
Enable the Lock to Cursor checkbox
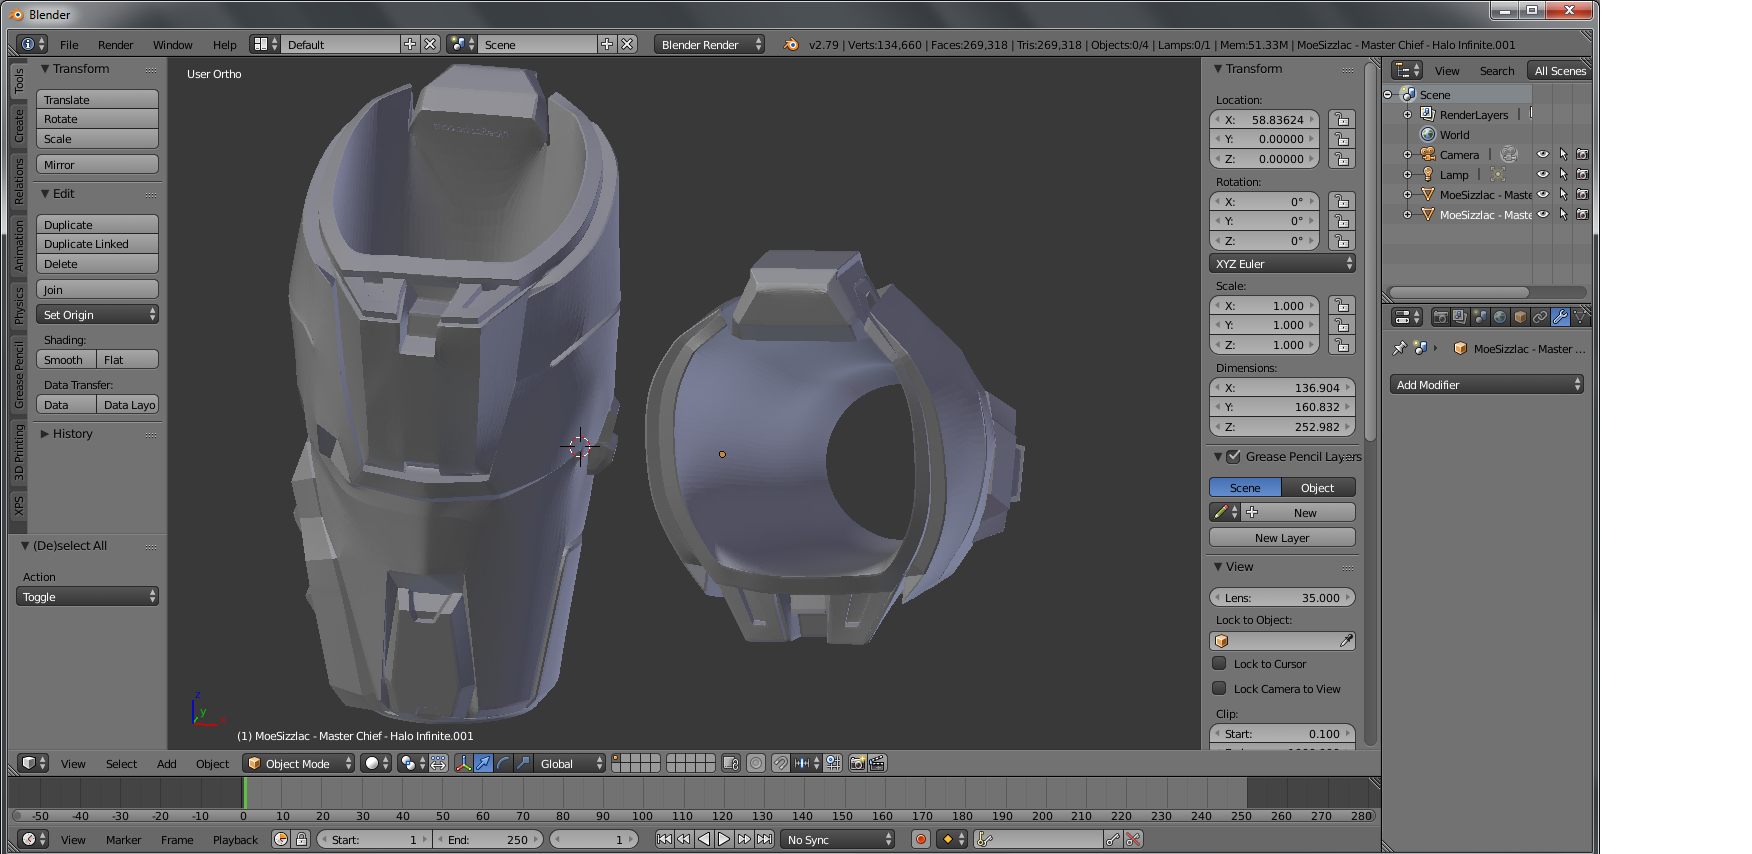click(1219, 663)
